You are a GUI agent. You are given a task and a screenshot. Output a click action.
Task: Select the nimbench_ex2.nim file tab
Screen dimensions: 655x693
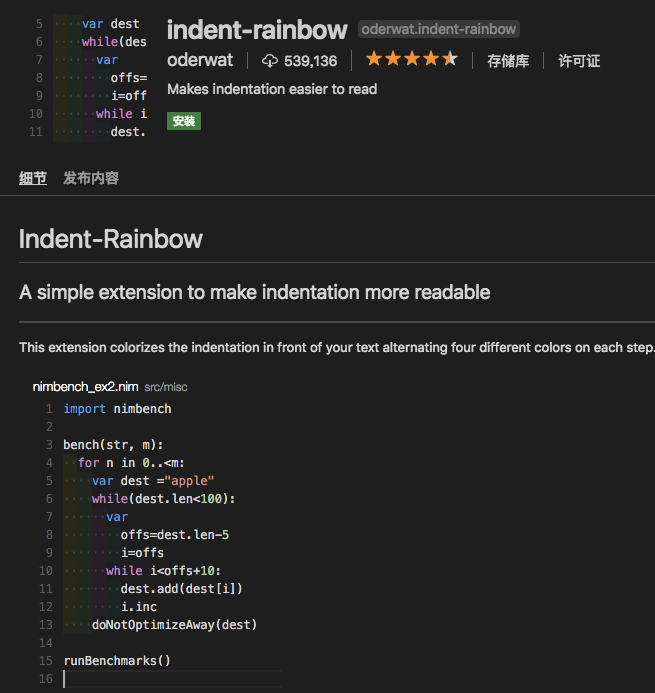[85, 386]
